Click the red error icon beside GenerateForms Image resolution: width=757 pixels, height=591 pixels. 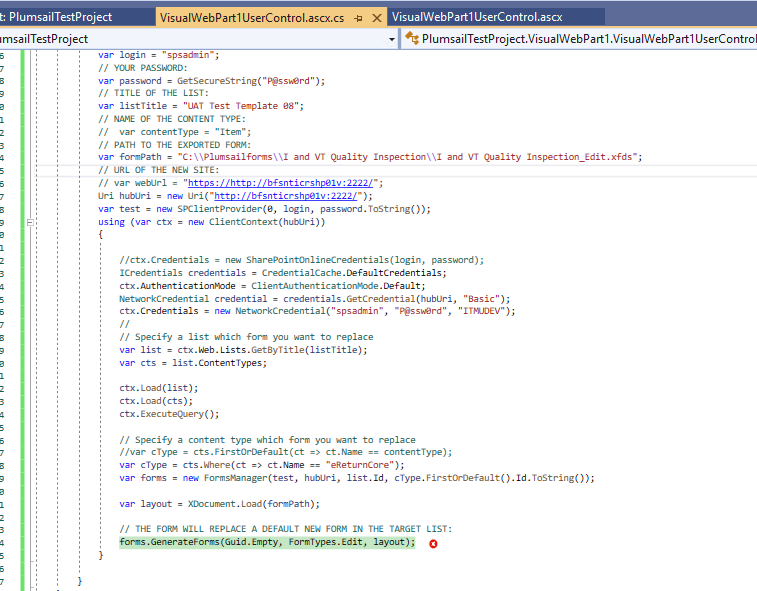tap(433, 543)
